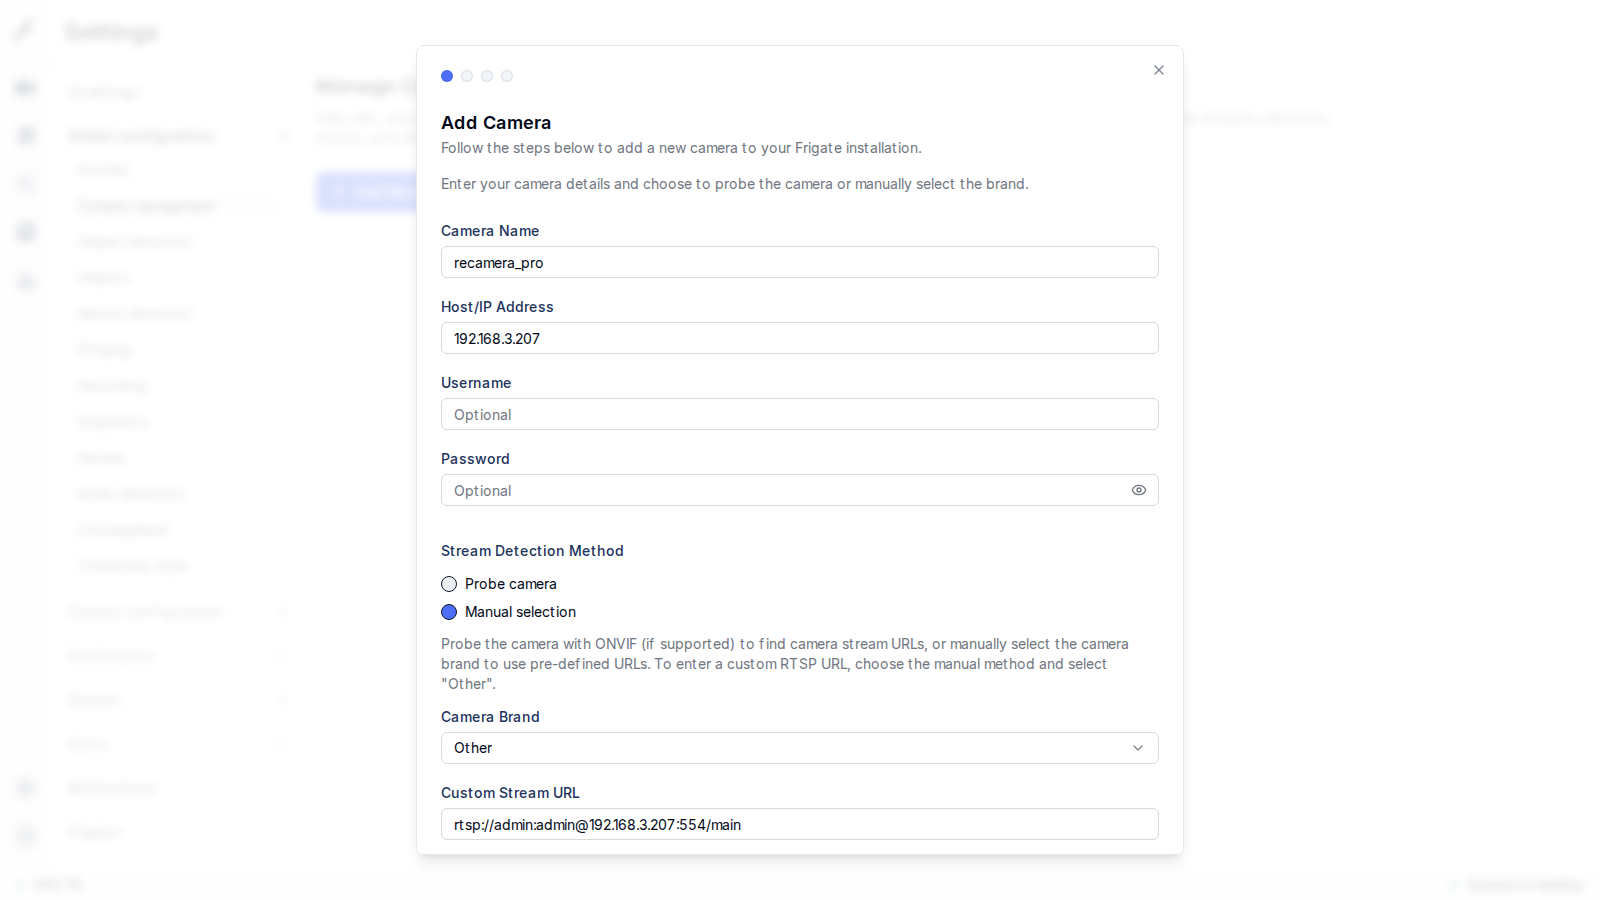Select Probe camera radio option
The width and height of the screenshot is (1600, 900).
tap(449, 584)
